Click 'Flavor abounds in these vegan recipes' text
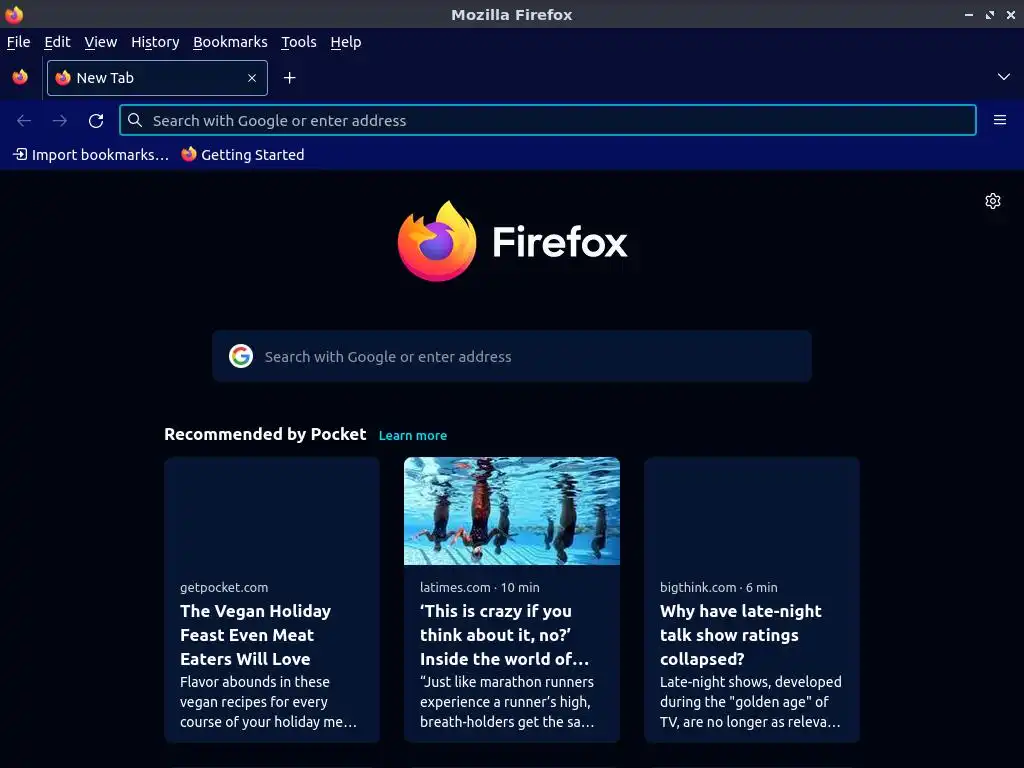This screenshot has width=1024, height=768. [x=268, y=702]
